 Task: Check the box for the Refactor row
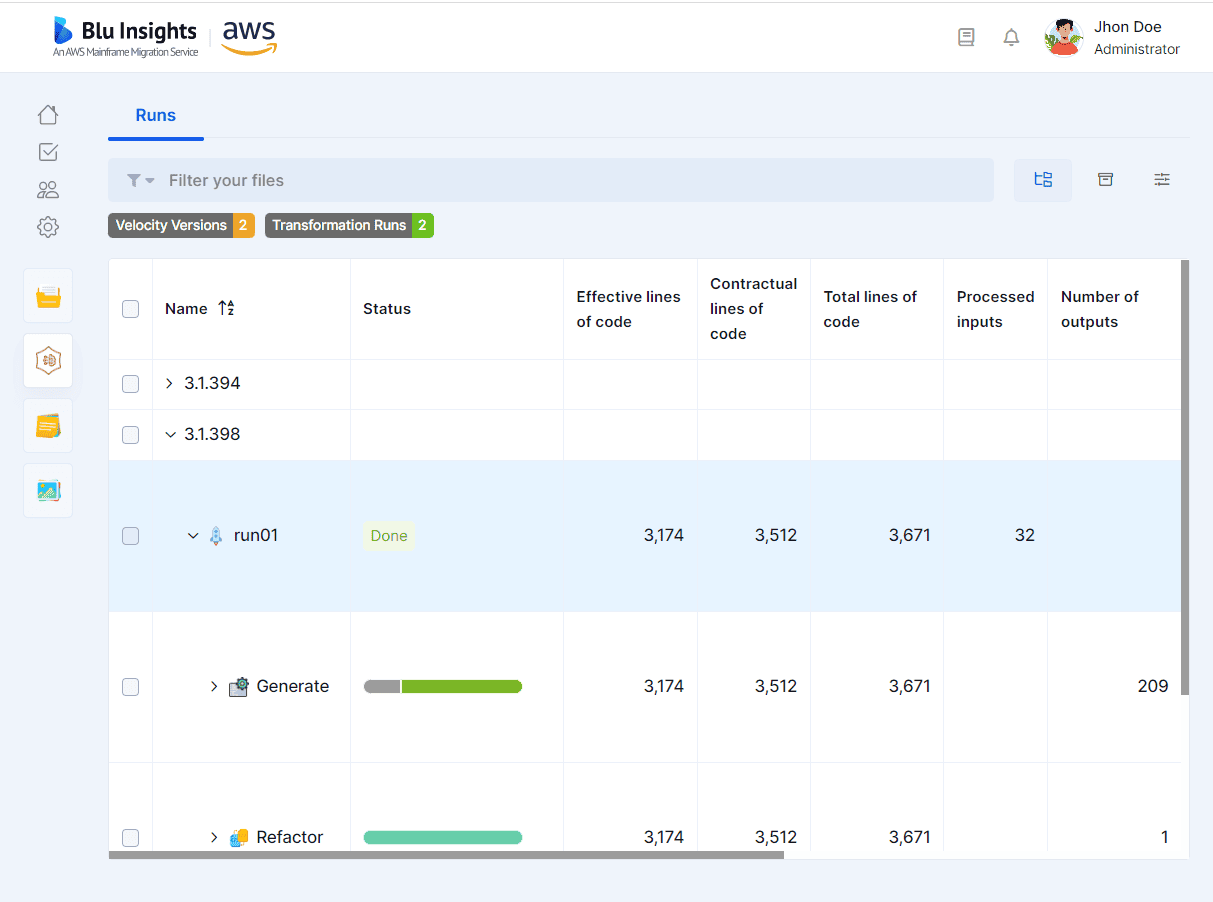[x=130, y=838]
